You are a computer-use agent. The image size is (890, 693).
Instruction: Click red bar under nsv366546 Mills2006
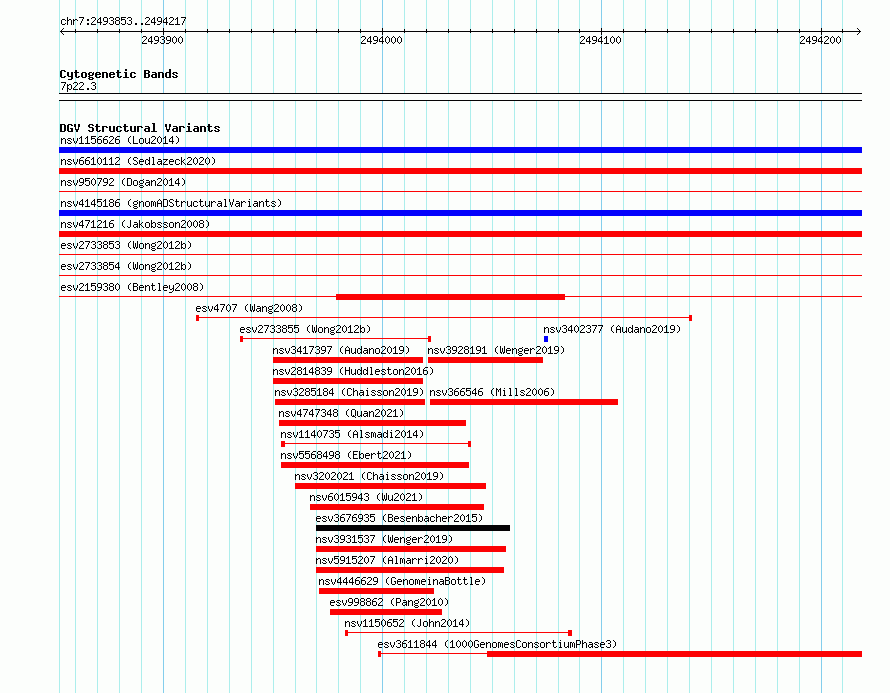point(524,402)
